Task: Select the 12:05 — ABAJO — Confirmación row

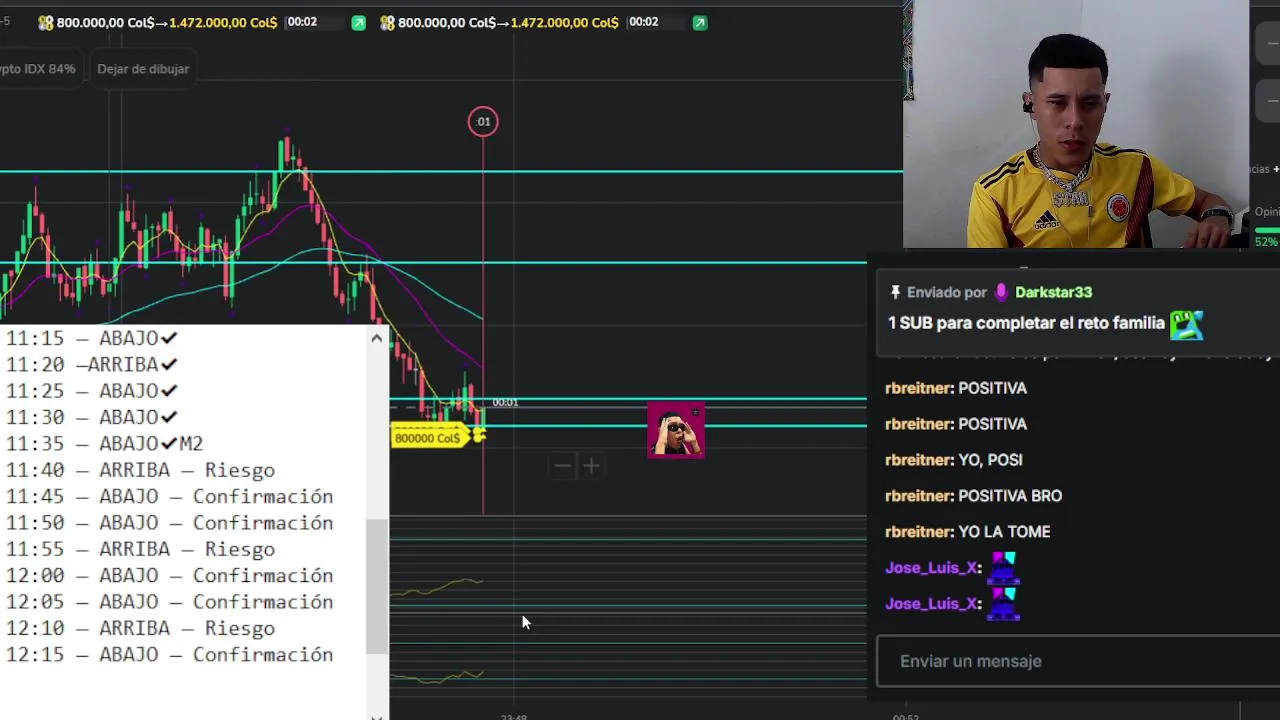Action: 170,601
